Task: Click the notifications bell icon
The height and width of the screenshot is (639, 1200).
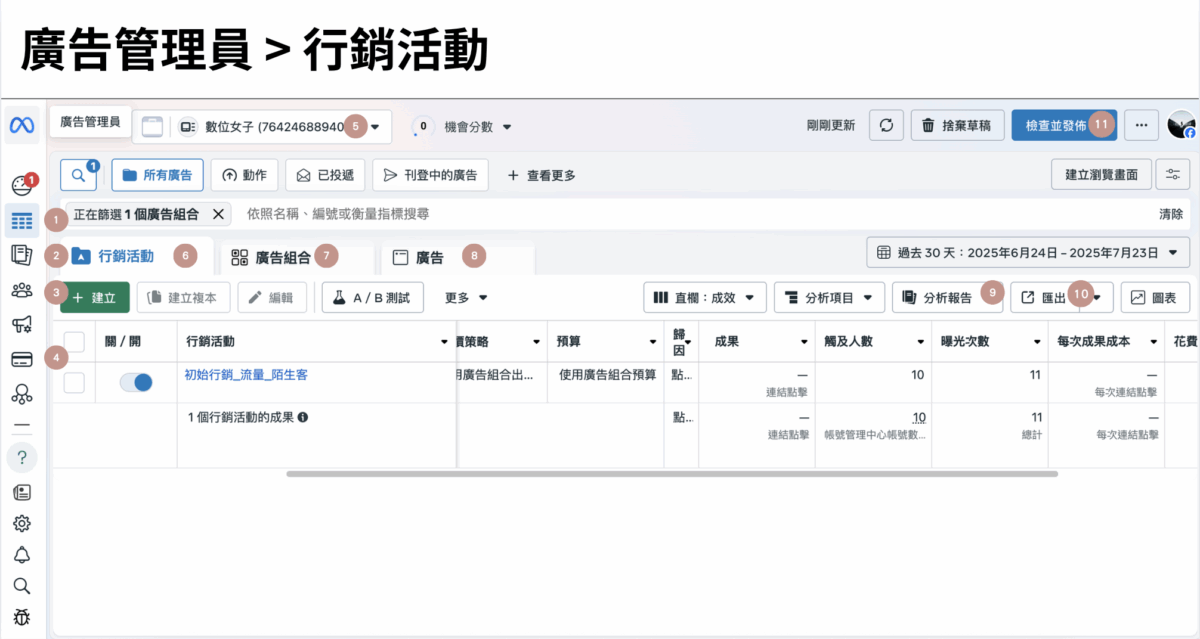Action: tap(21, 555)
